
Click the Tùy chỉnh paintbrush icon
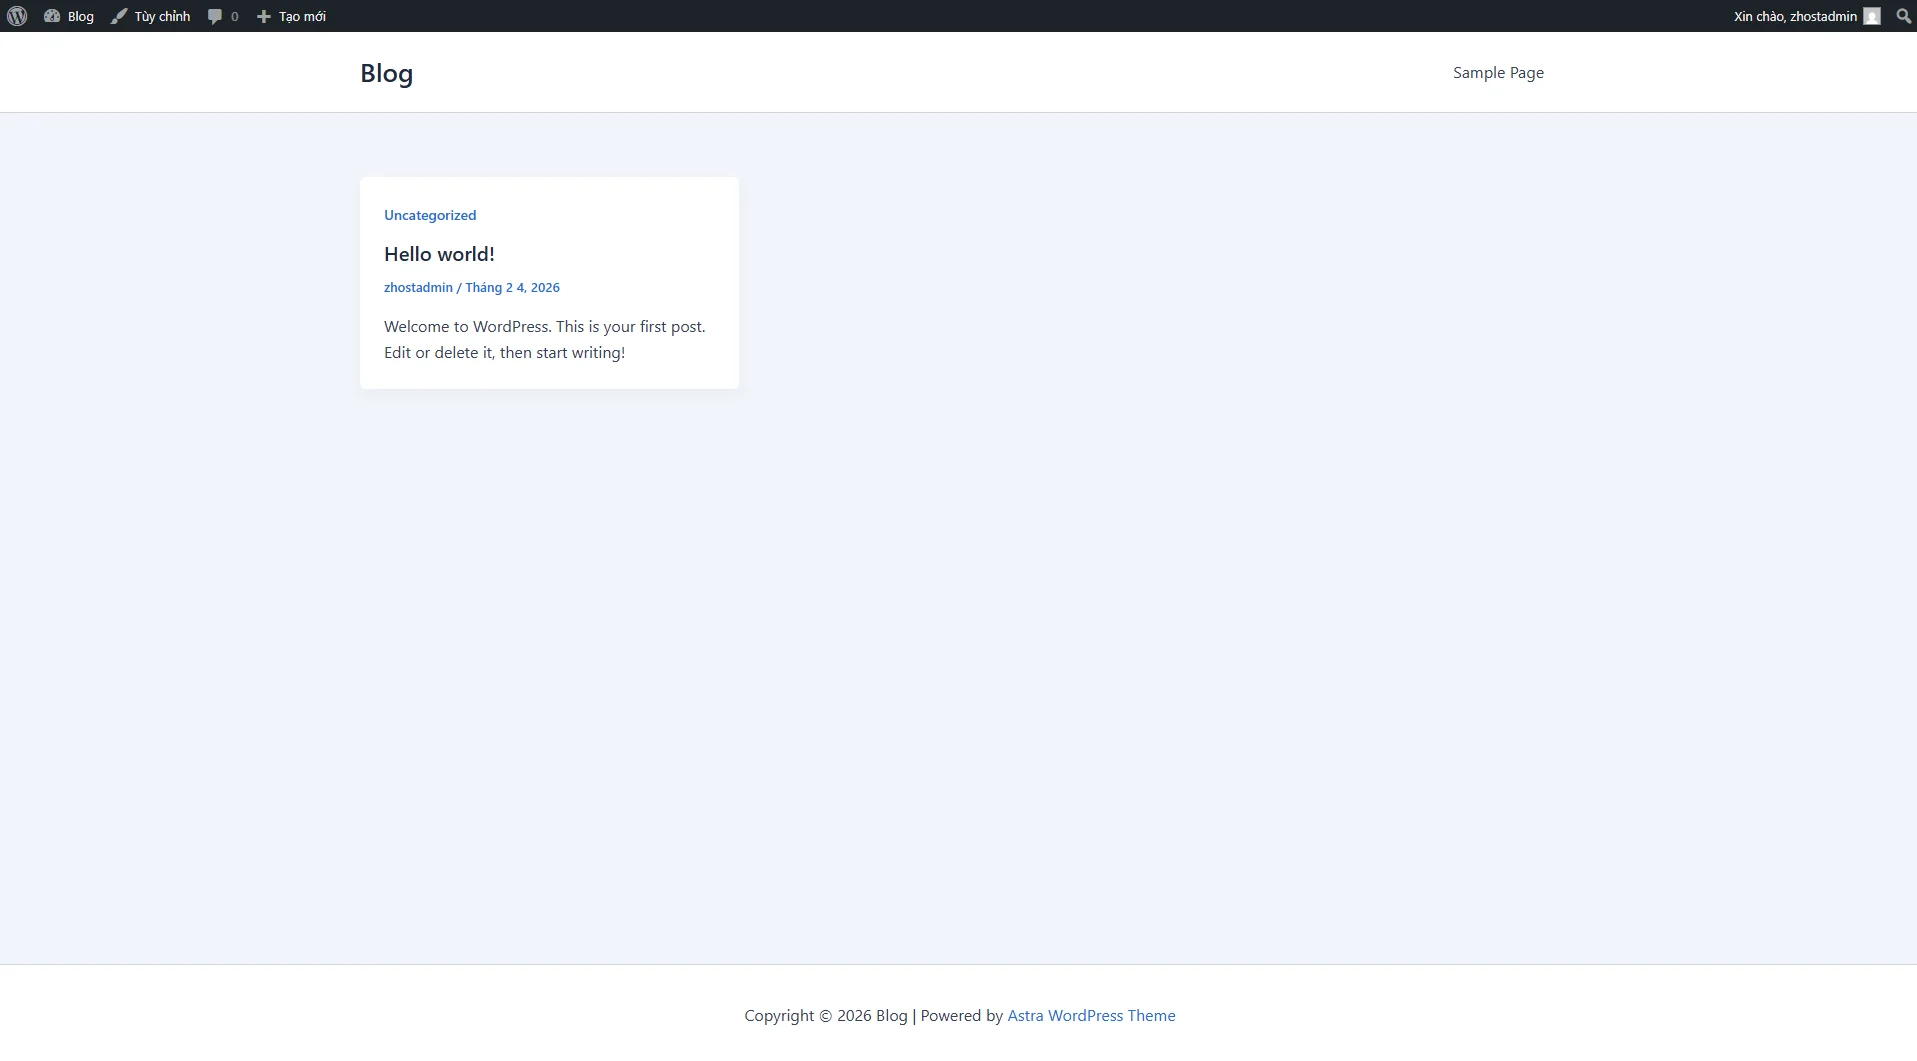tap(119, 16)
